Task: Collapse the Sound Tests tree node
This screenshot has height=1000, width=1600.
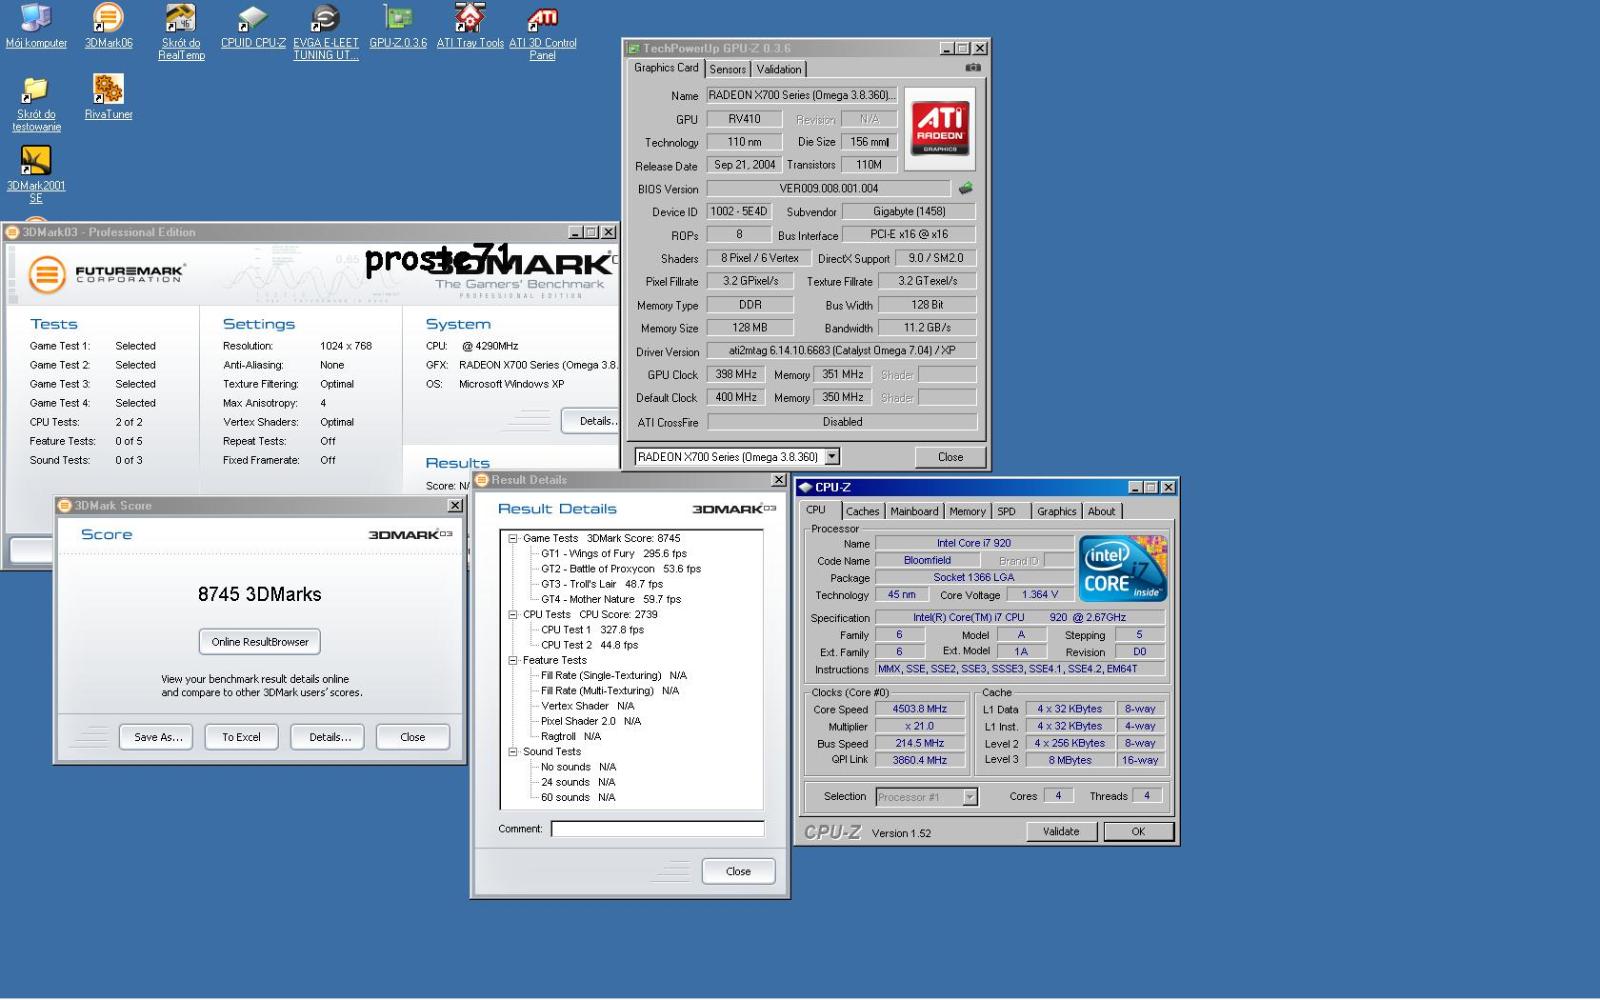Action: coord(513,751)
